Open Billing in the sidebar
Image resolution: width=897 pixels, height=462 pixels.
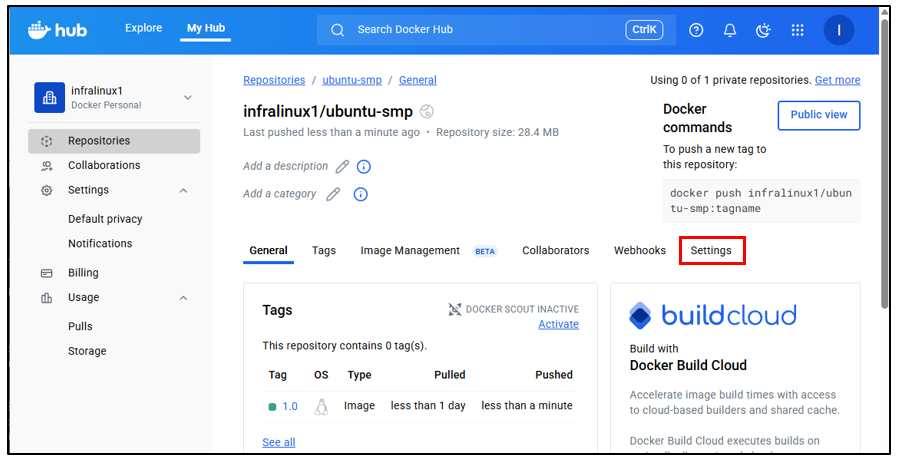[83, 273]
